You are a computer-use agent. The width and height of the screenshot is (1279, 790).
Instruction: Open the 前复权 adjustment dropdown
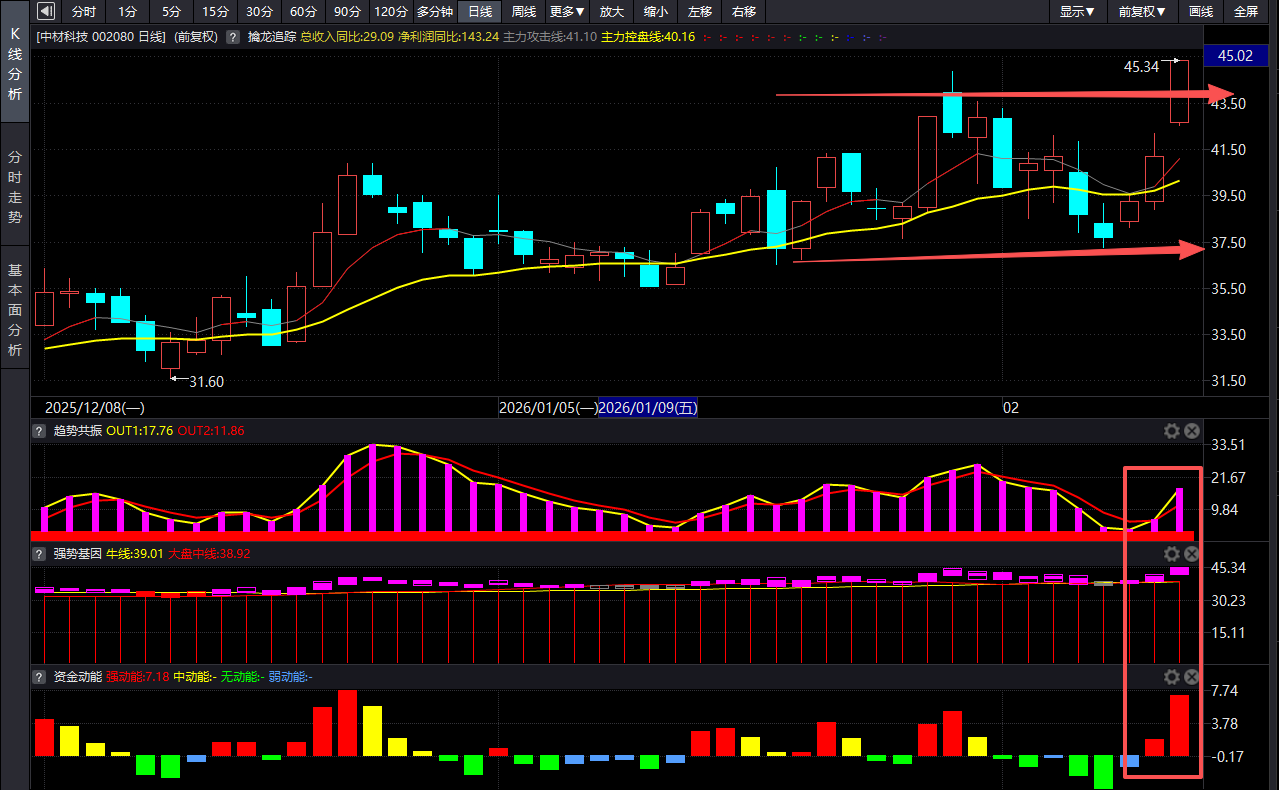(x=1142, y=12)
